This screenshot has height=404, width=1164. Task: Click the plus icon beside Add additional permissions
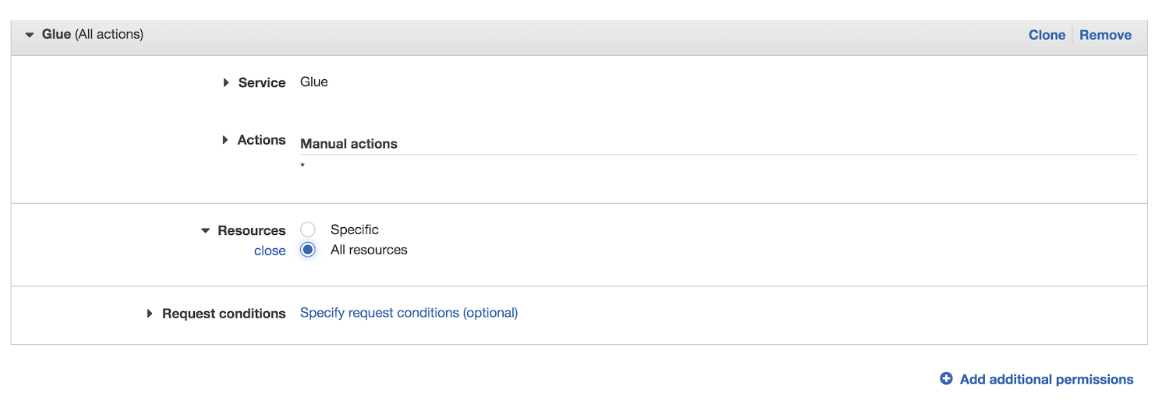946,379
